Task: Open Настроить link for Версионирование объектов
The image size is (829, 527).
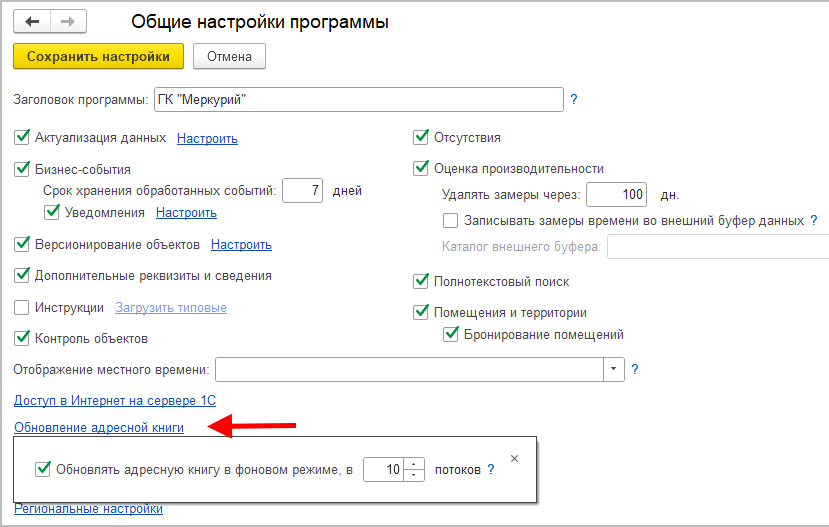Action: (x=241, y=245)
